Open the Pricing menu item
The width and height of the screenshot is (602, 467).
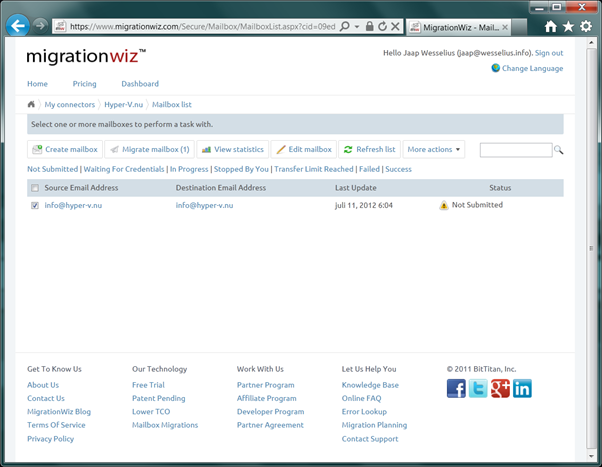84,84
